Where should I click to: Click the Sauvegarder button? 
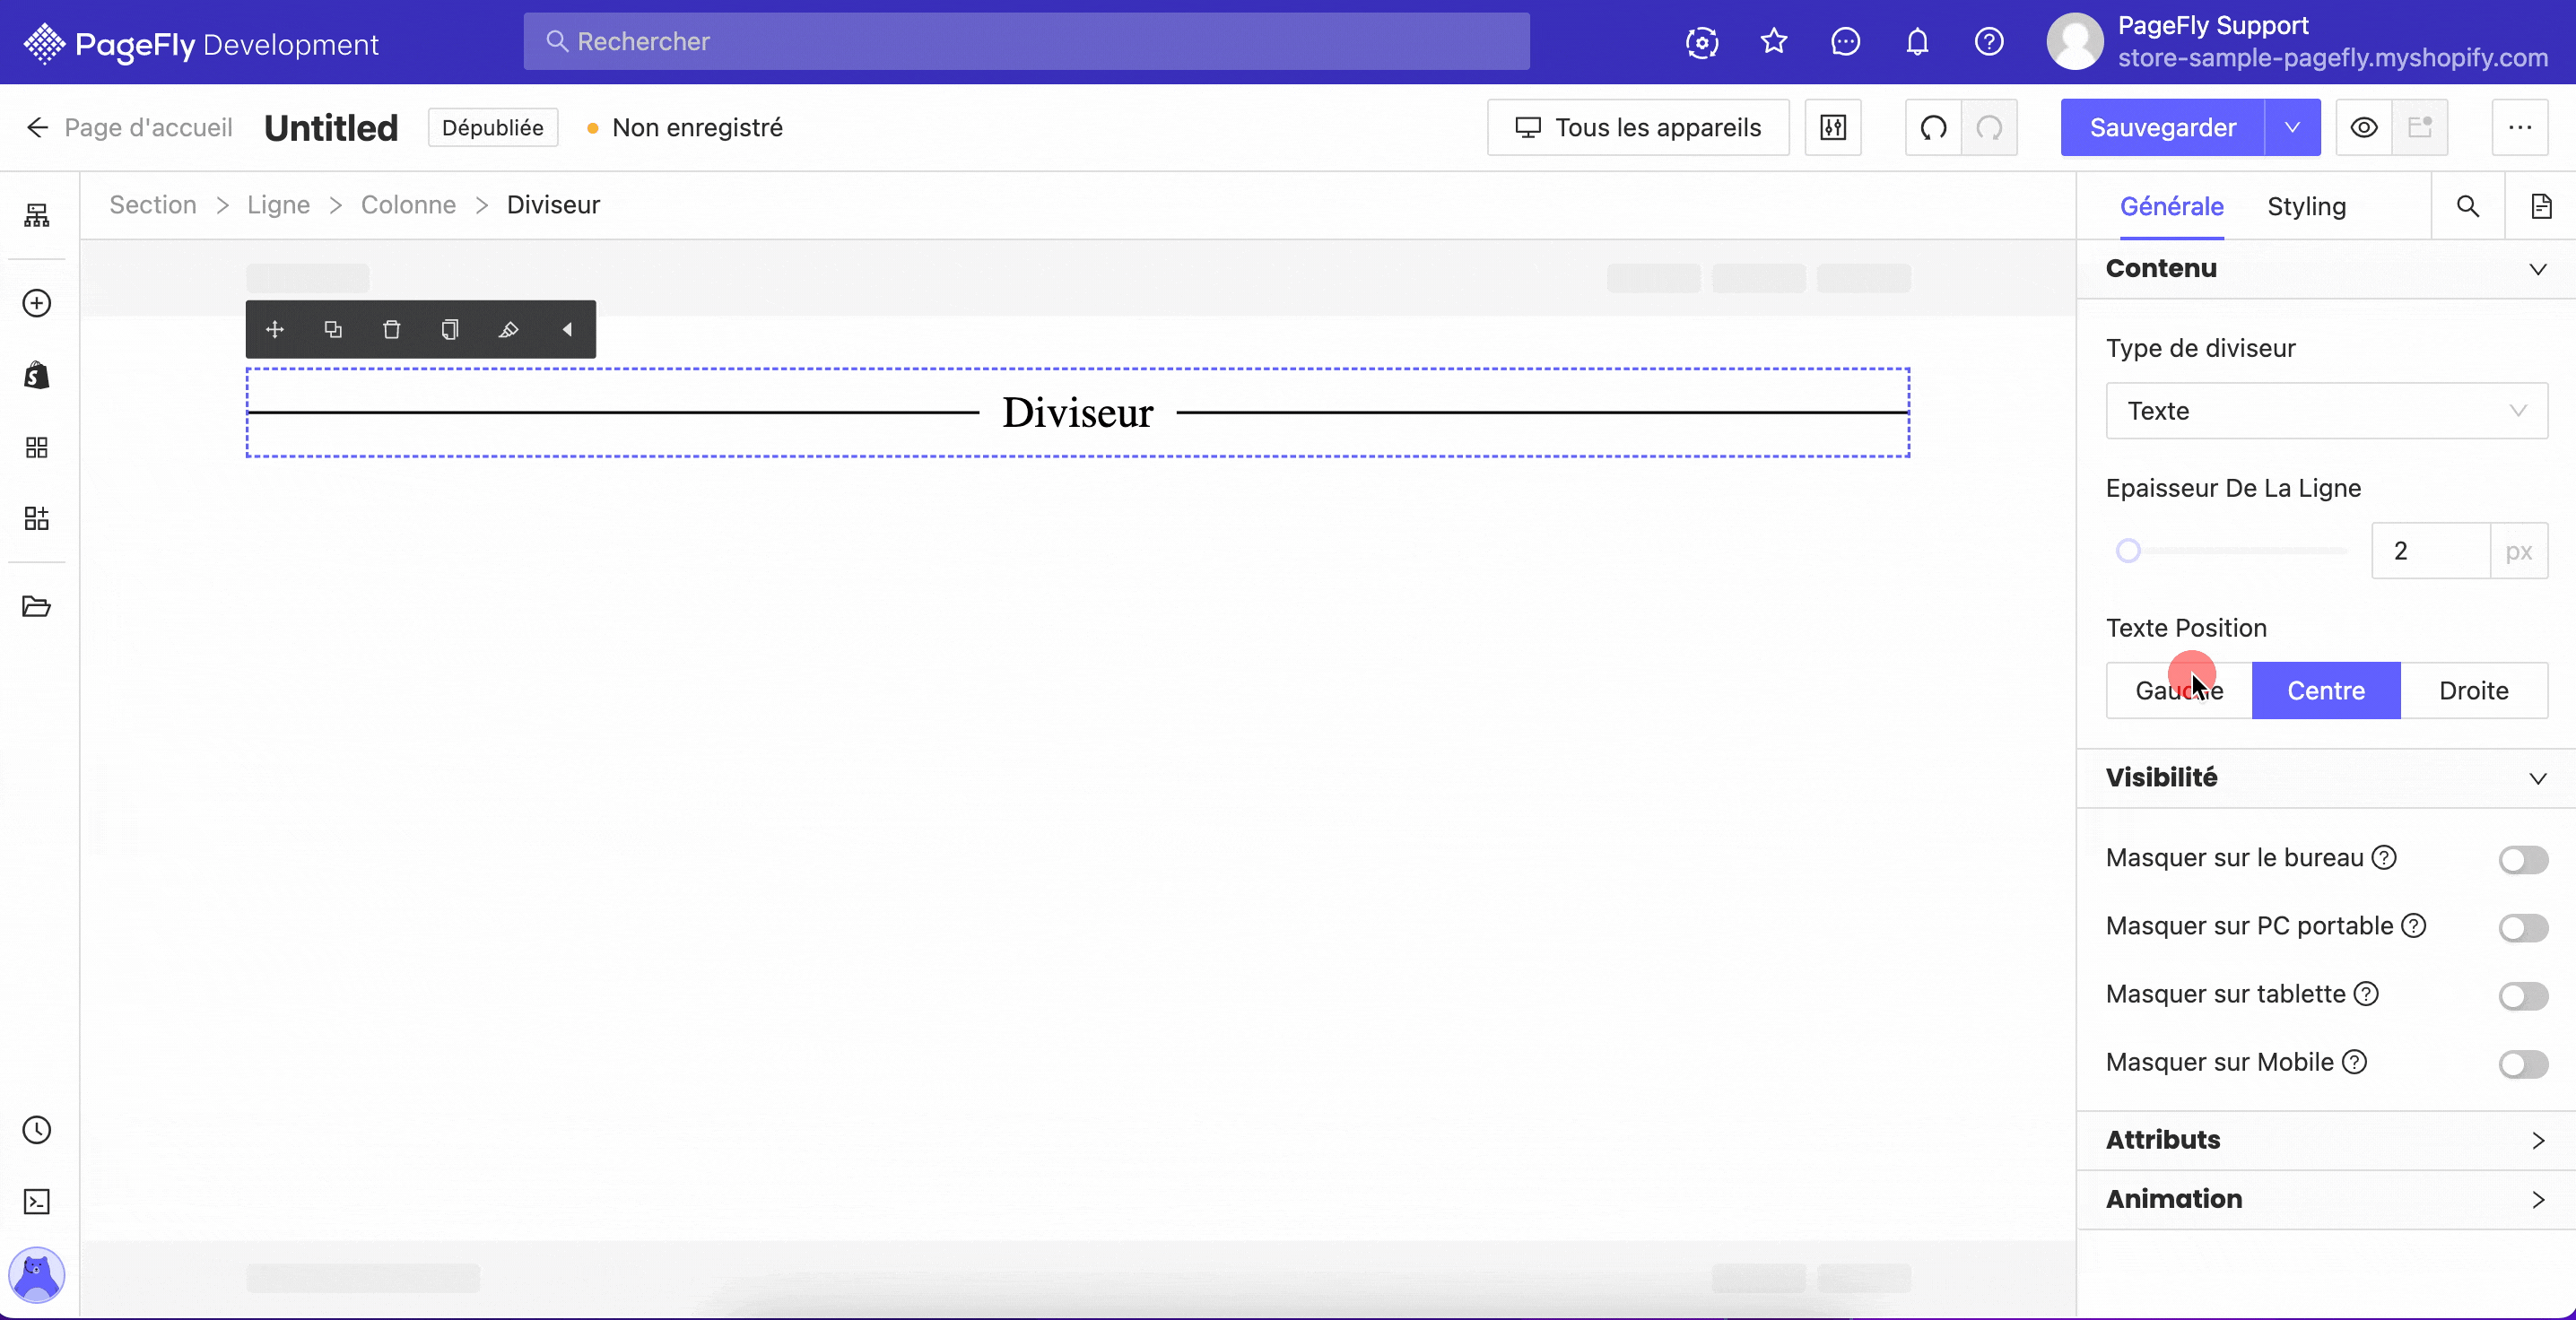(x=2163, y=127)
